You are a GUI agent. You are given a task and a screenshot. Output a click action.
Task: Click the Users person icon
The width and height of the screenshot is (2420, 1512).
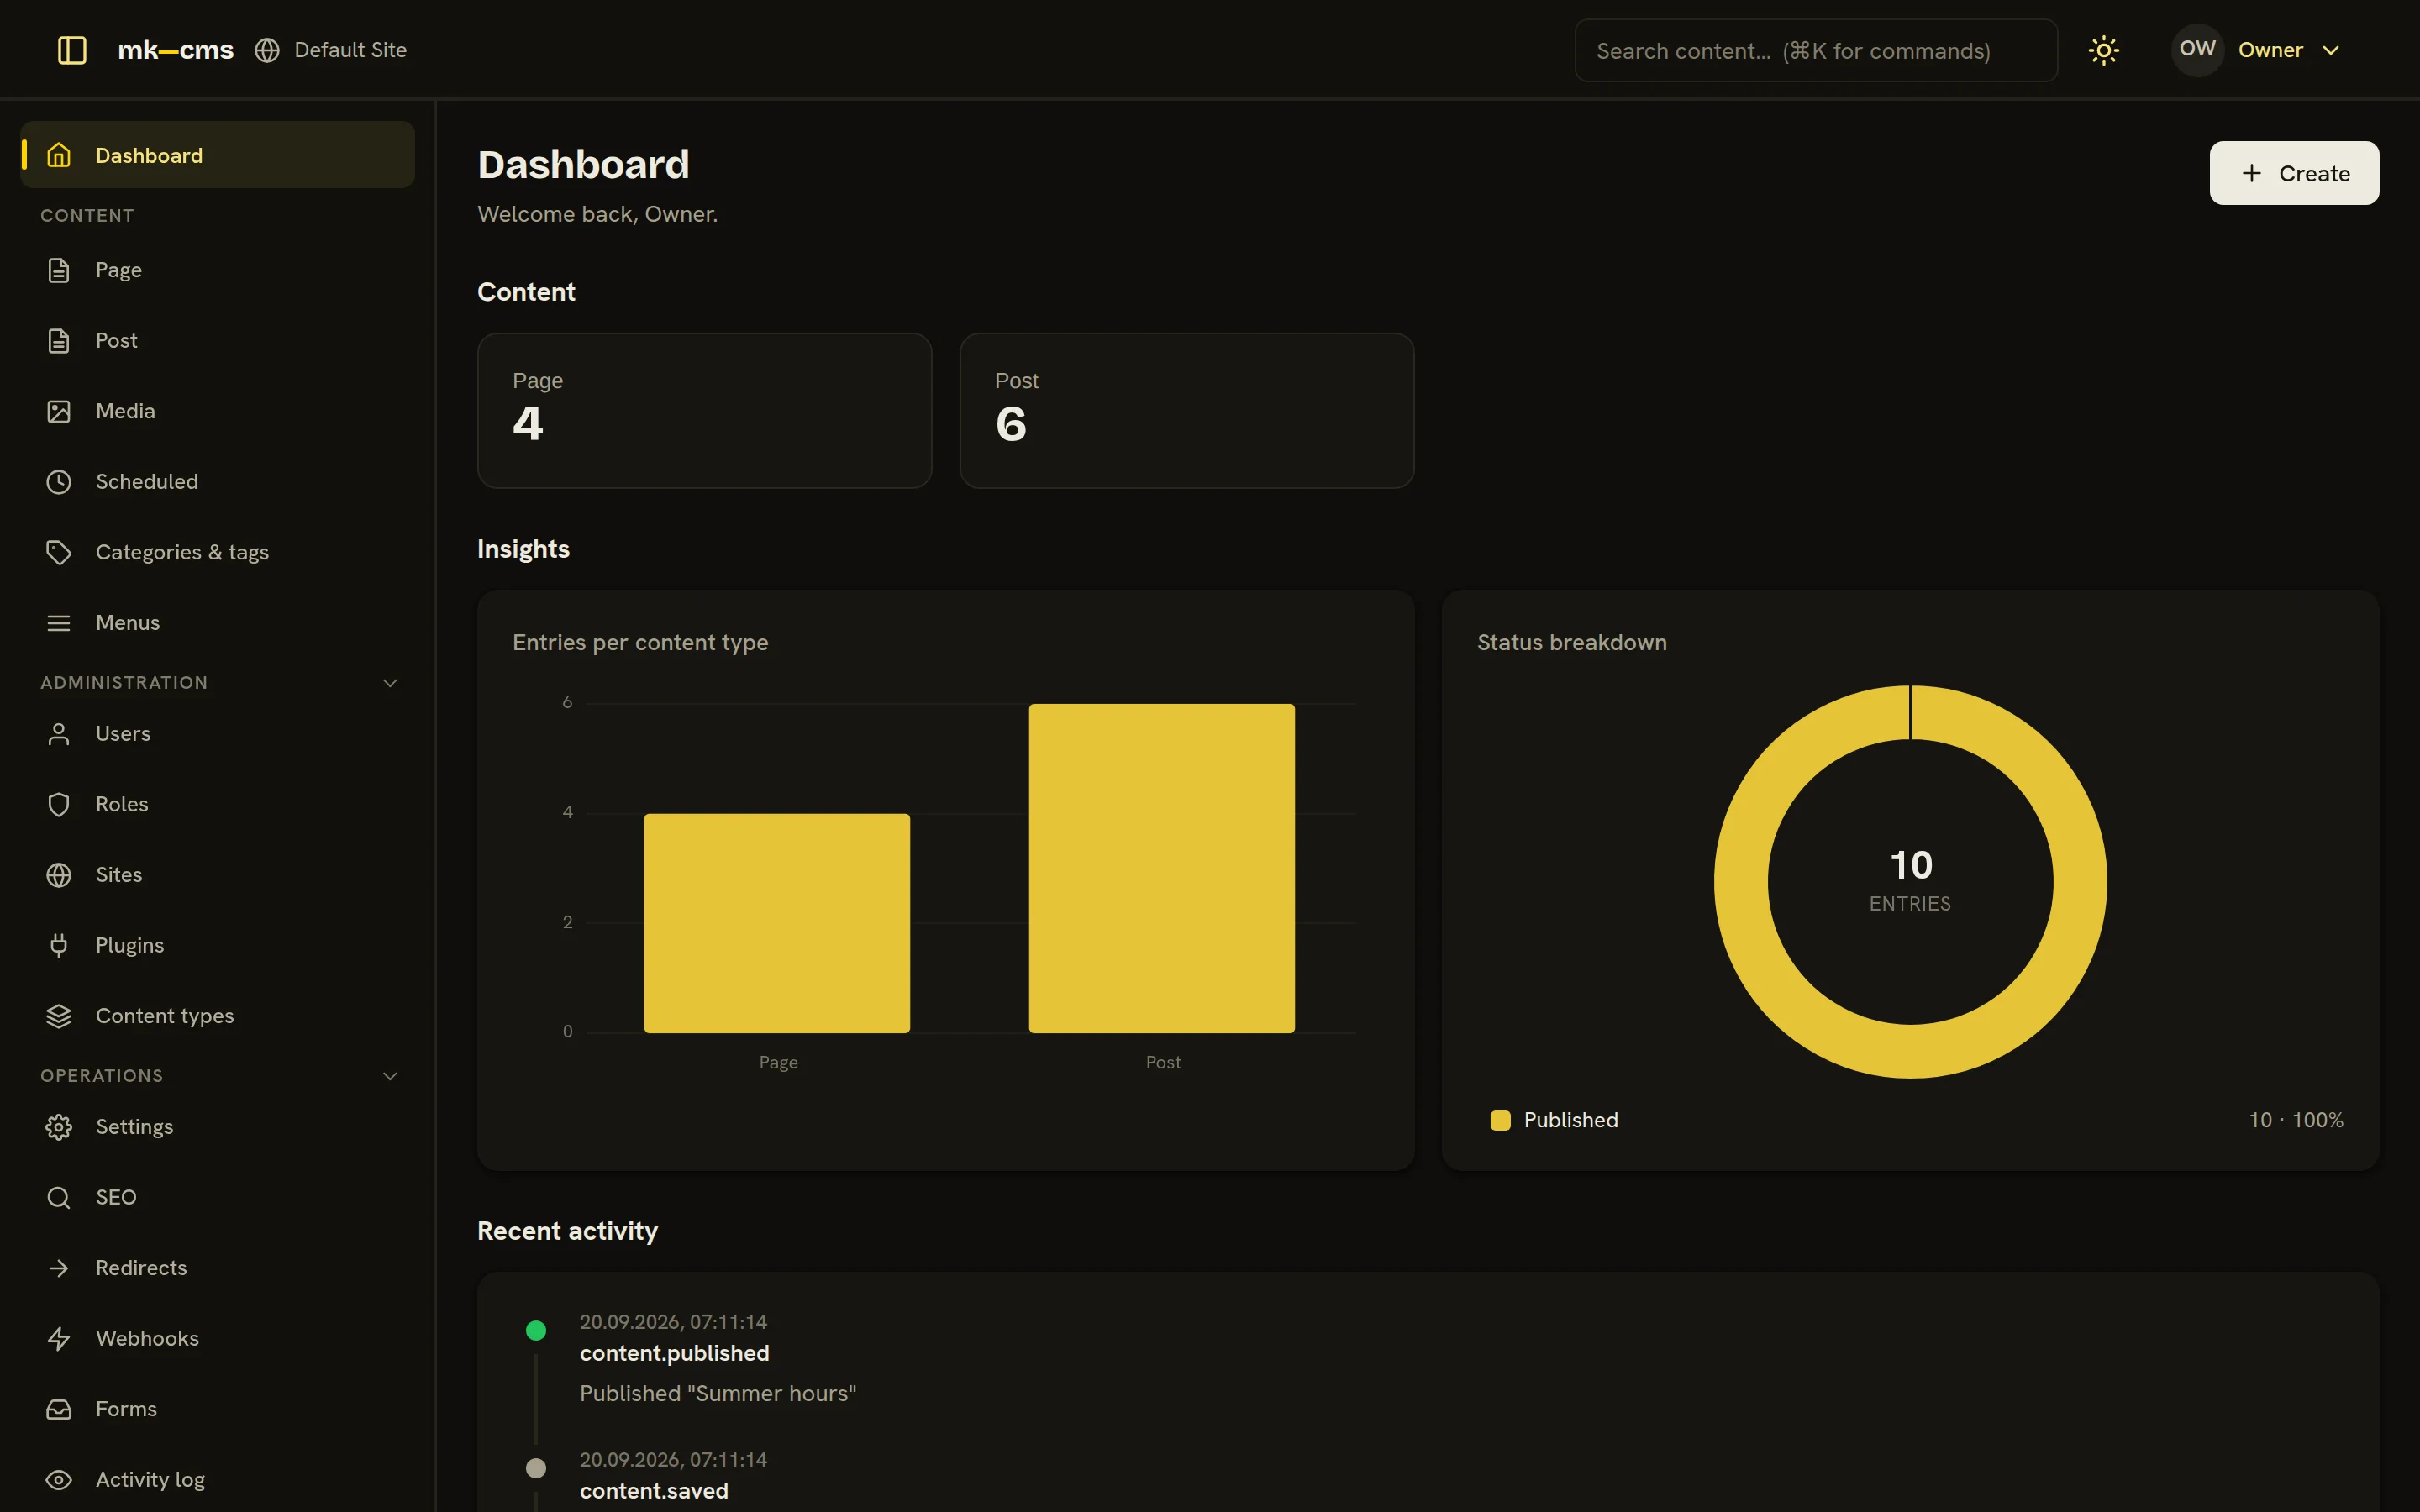(59, 734)
